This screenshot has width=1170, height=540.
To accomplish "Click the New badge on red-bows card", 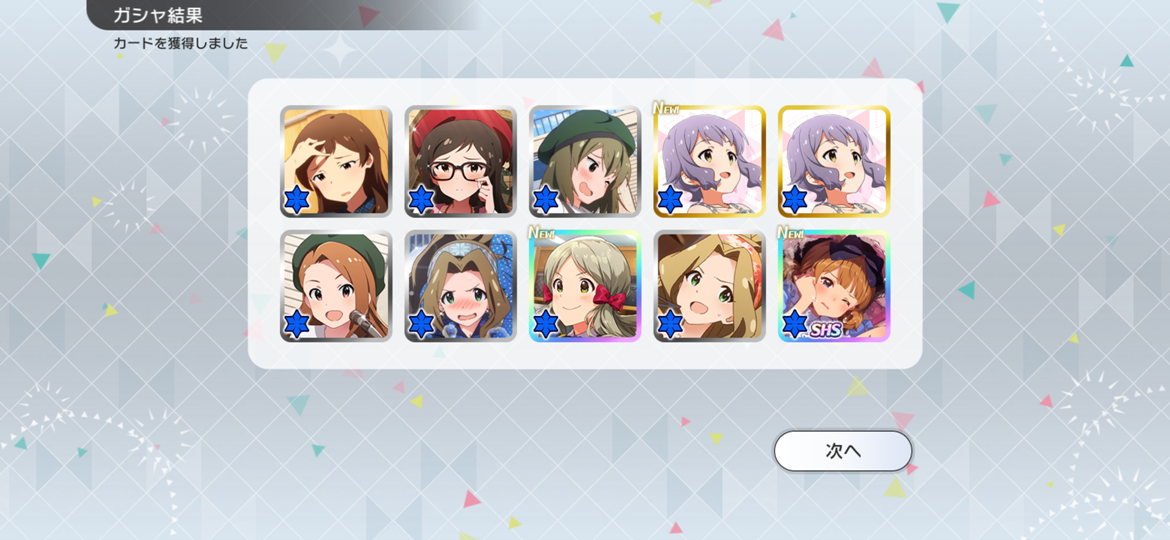I will (x=542, y=233).
